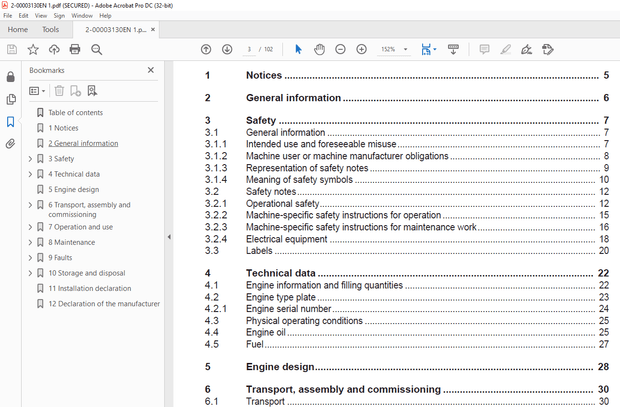
Task: Expand the 3 Safety bookmark
Action: (30, 159)
